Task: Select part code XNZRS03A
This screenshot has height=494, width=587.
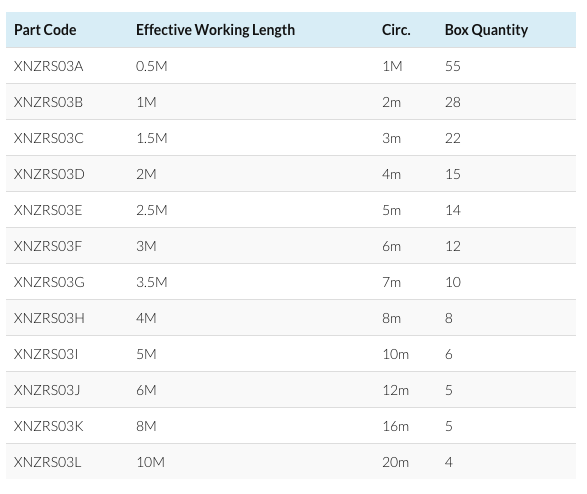Action: 48,66
